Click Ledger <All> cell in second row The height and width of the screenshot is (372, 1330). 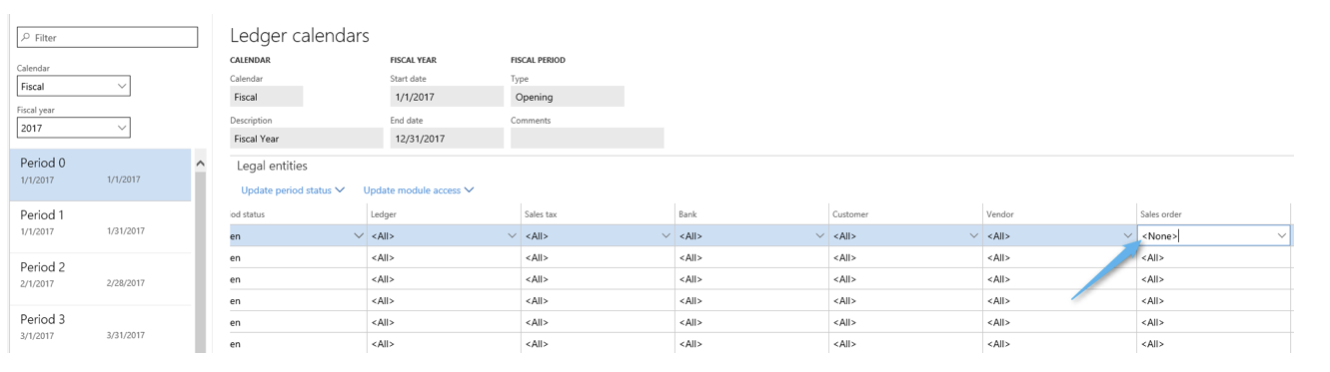click(444, 257)
